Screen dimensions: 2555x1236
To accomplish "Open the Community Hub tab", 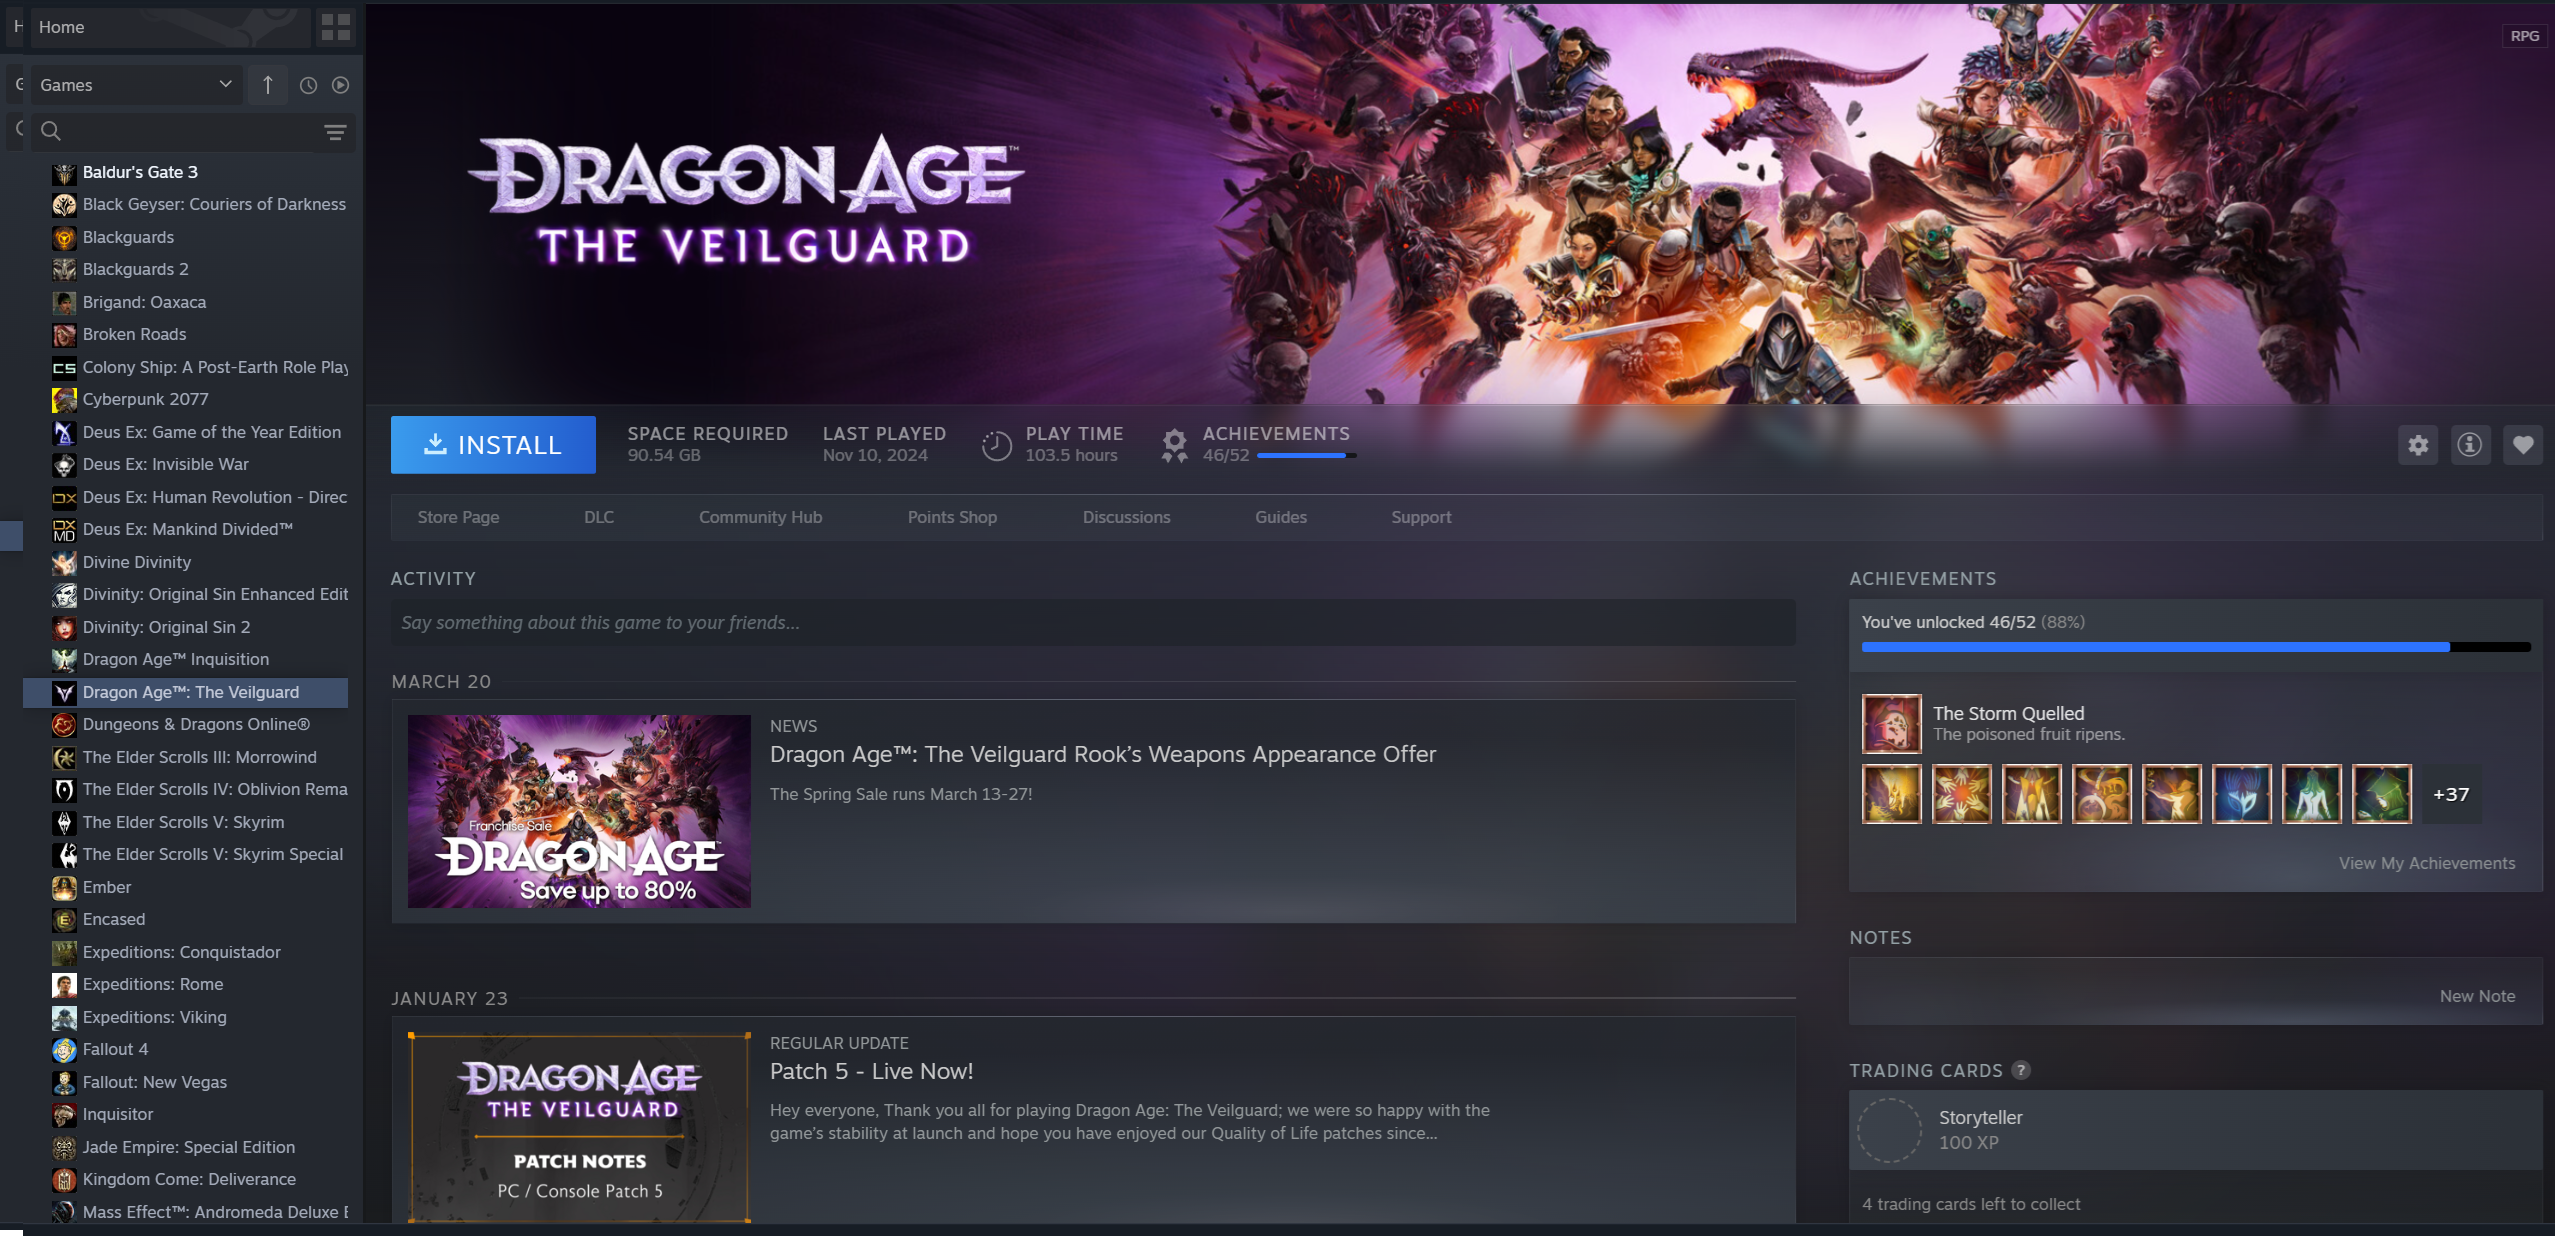I will [x=760, y=517].
